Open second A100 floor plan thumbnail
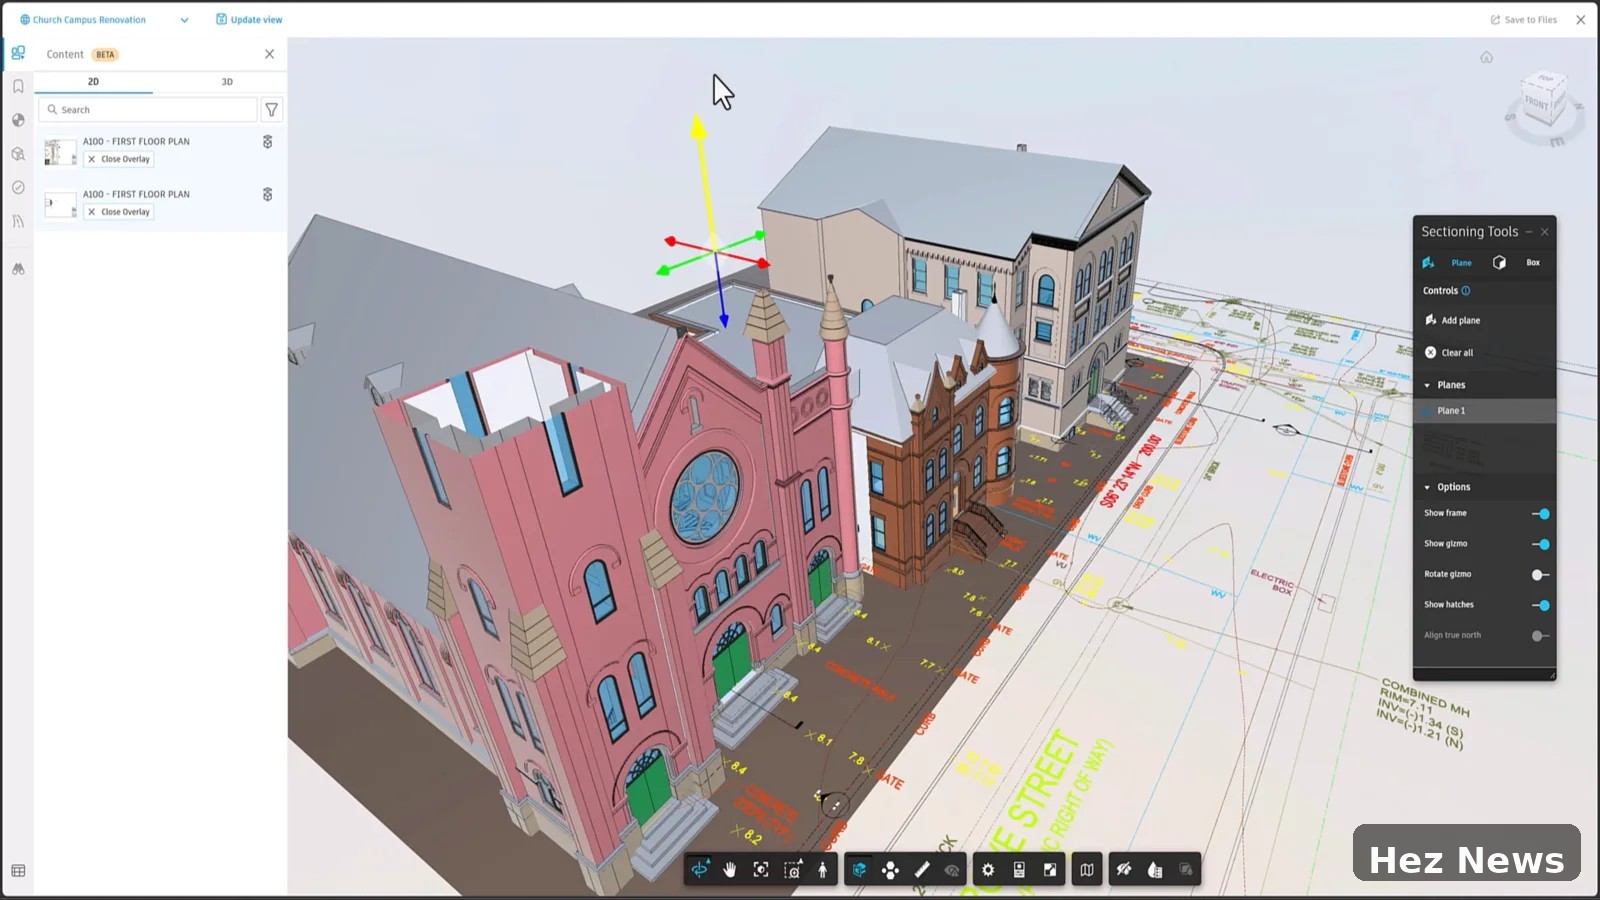The width and height of the screenshot is (1600, 900). pos(60,205)
